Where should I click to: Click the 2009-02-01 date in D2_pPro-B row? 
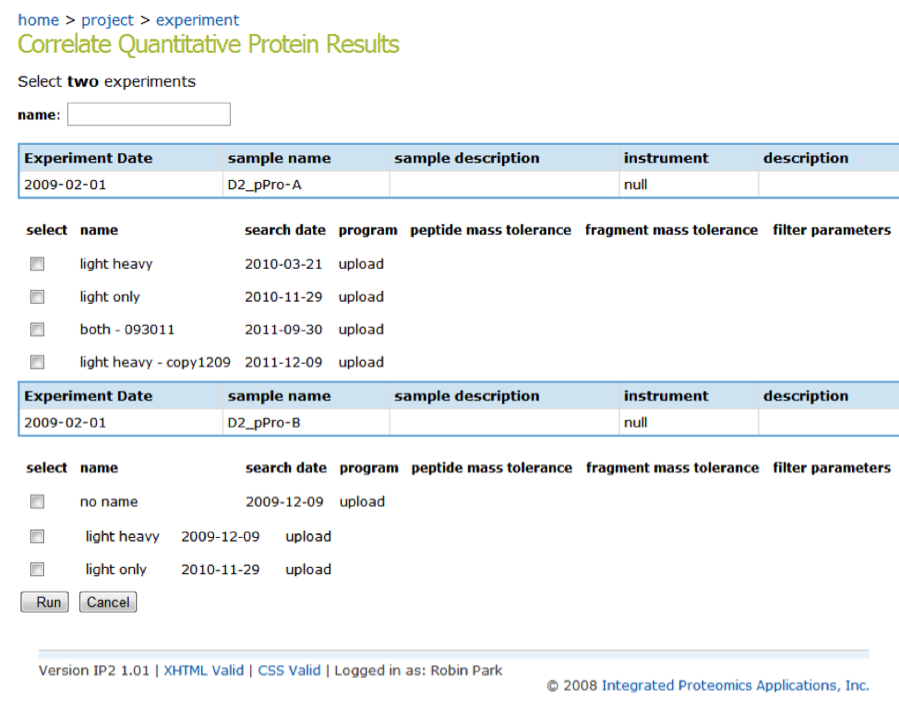[x=65, y=423]
